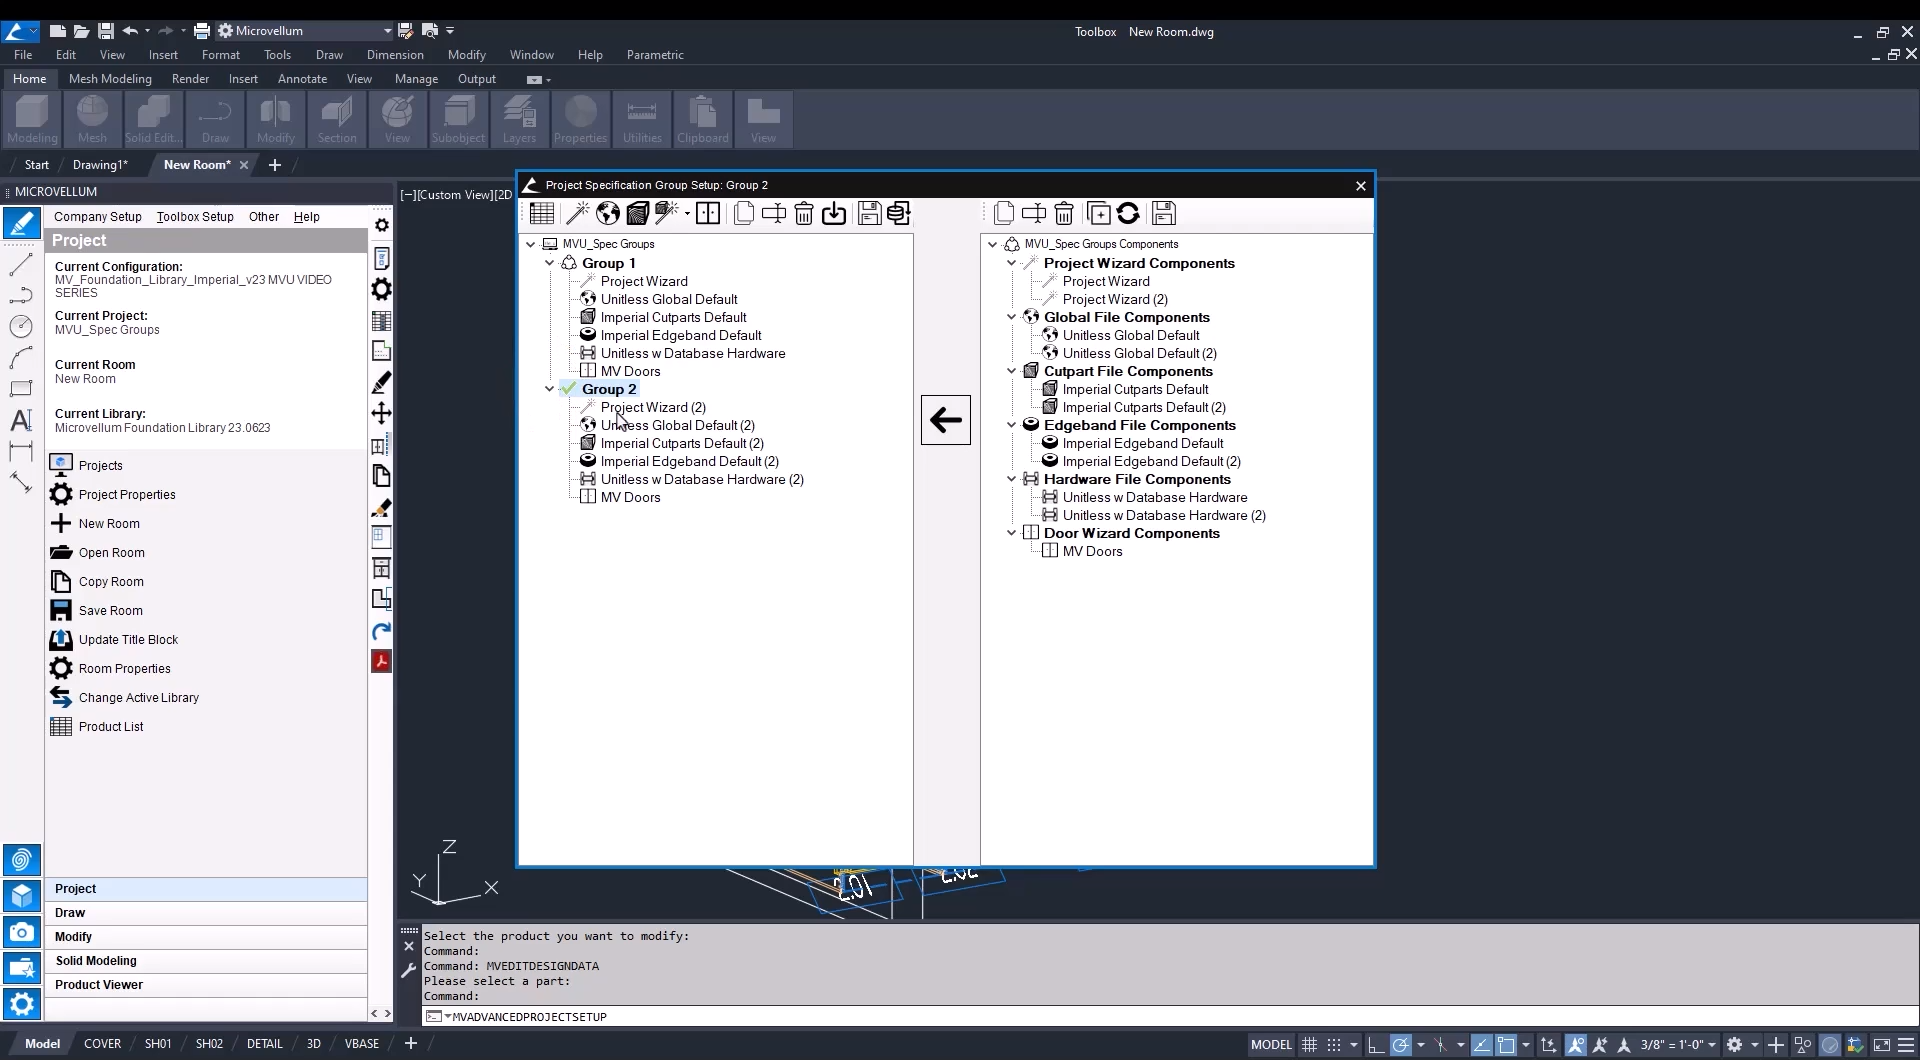Click the command line input field
This screenshot has width=1920, height=1060.
pyautogui.click(x=1170, y=1017)
